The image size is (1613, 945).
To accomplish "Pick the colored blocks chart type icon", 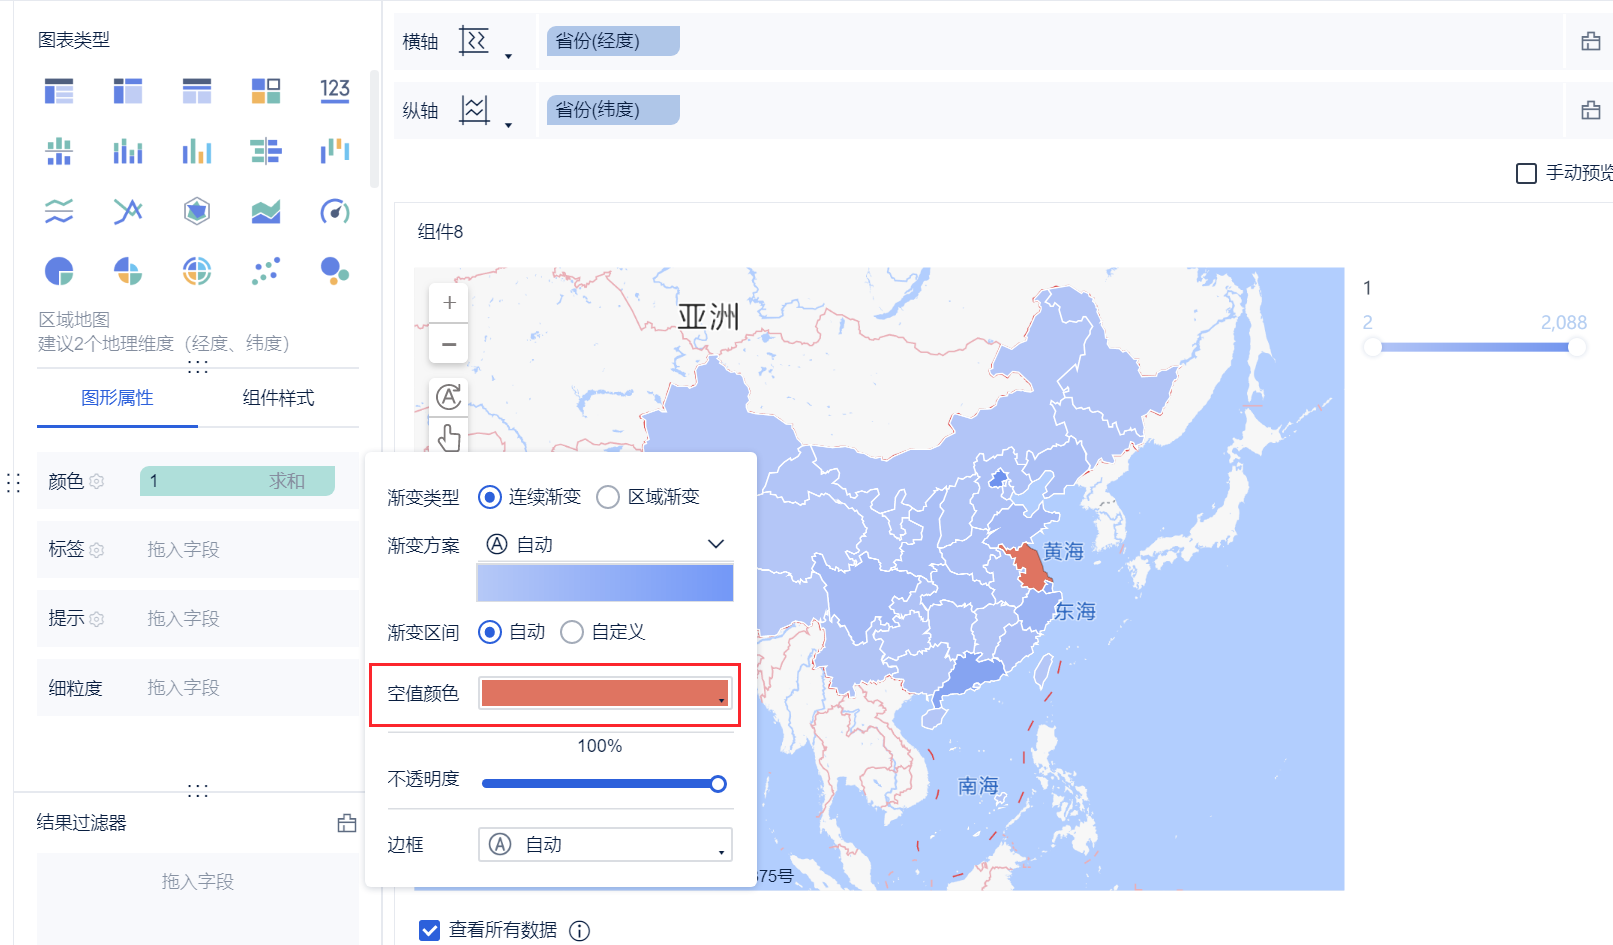I will [266, 91].
